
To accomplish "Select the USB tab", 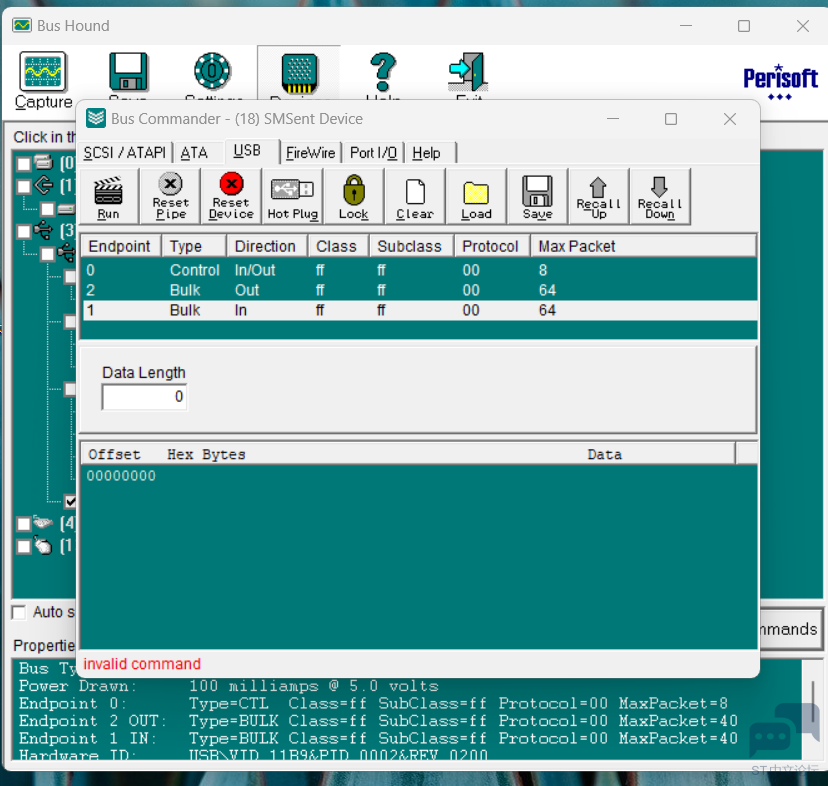I will point(248,151).
